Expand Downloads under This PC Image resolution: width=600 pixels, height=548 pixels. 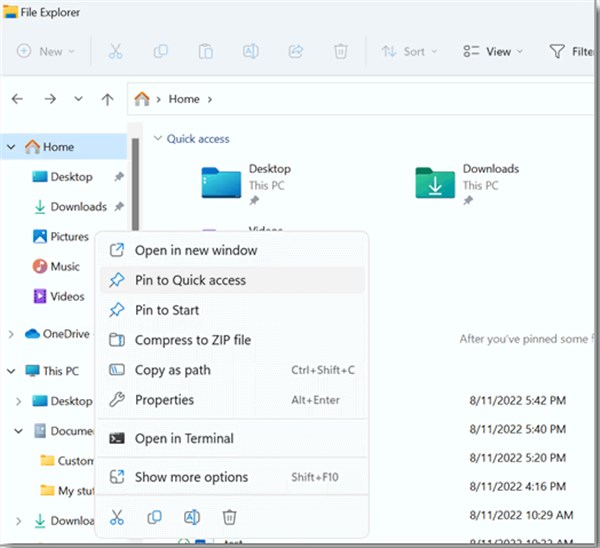point(18,521)
